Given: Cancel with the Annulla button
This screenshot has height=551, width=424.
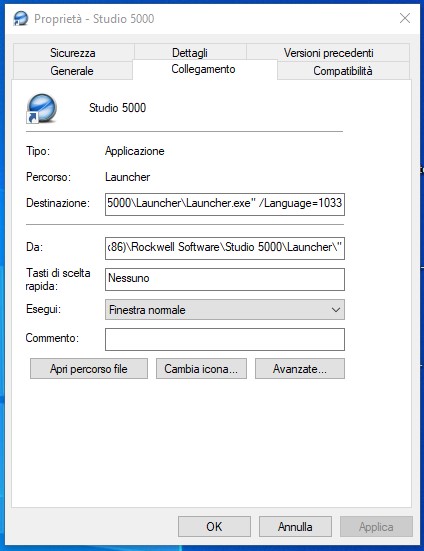Looking at the screenshot, I should click(295, 526).
